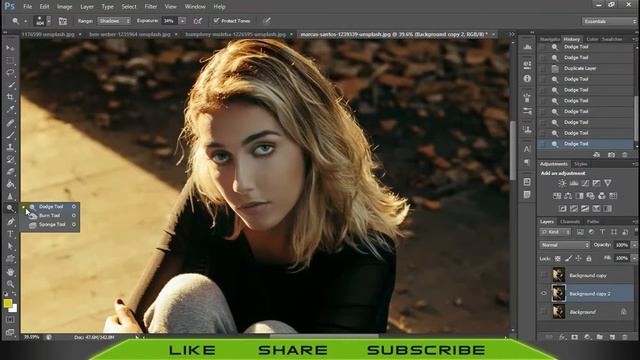
Task: Select the Lasso tool
Action: 10,73
